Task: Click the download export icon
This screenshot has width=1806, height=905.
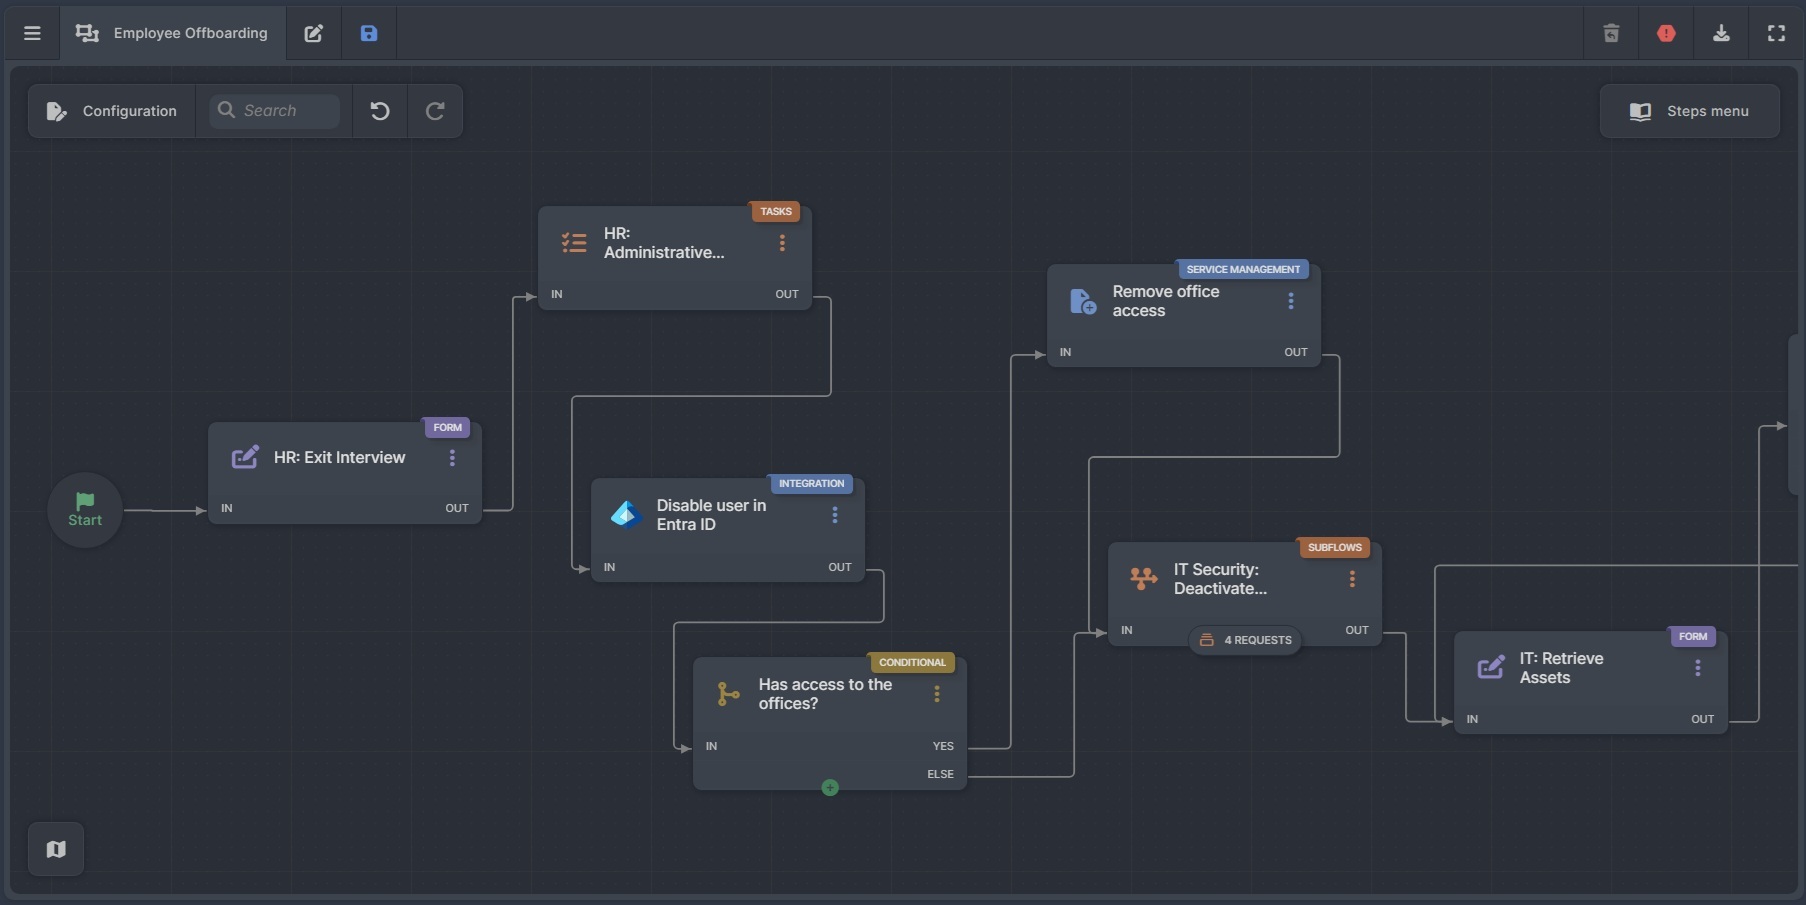Action: (x=1721, y=33)
